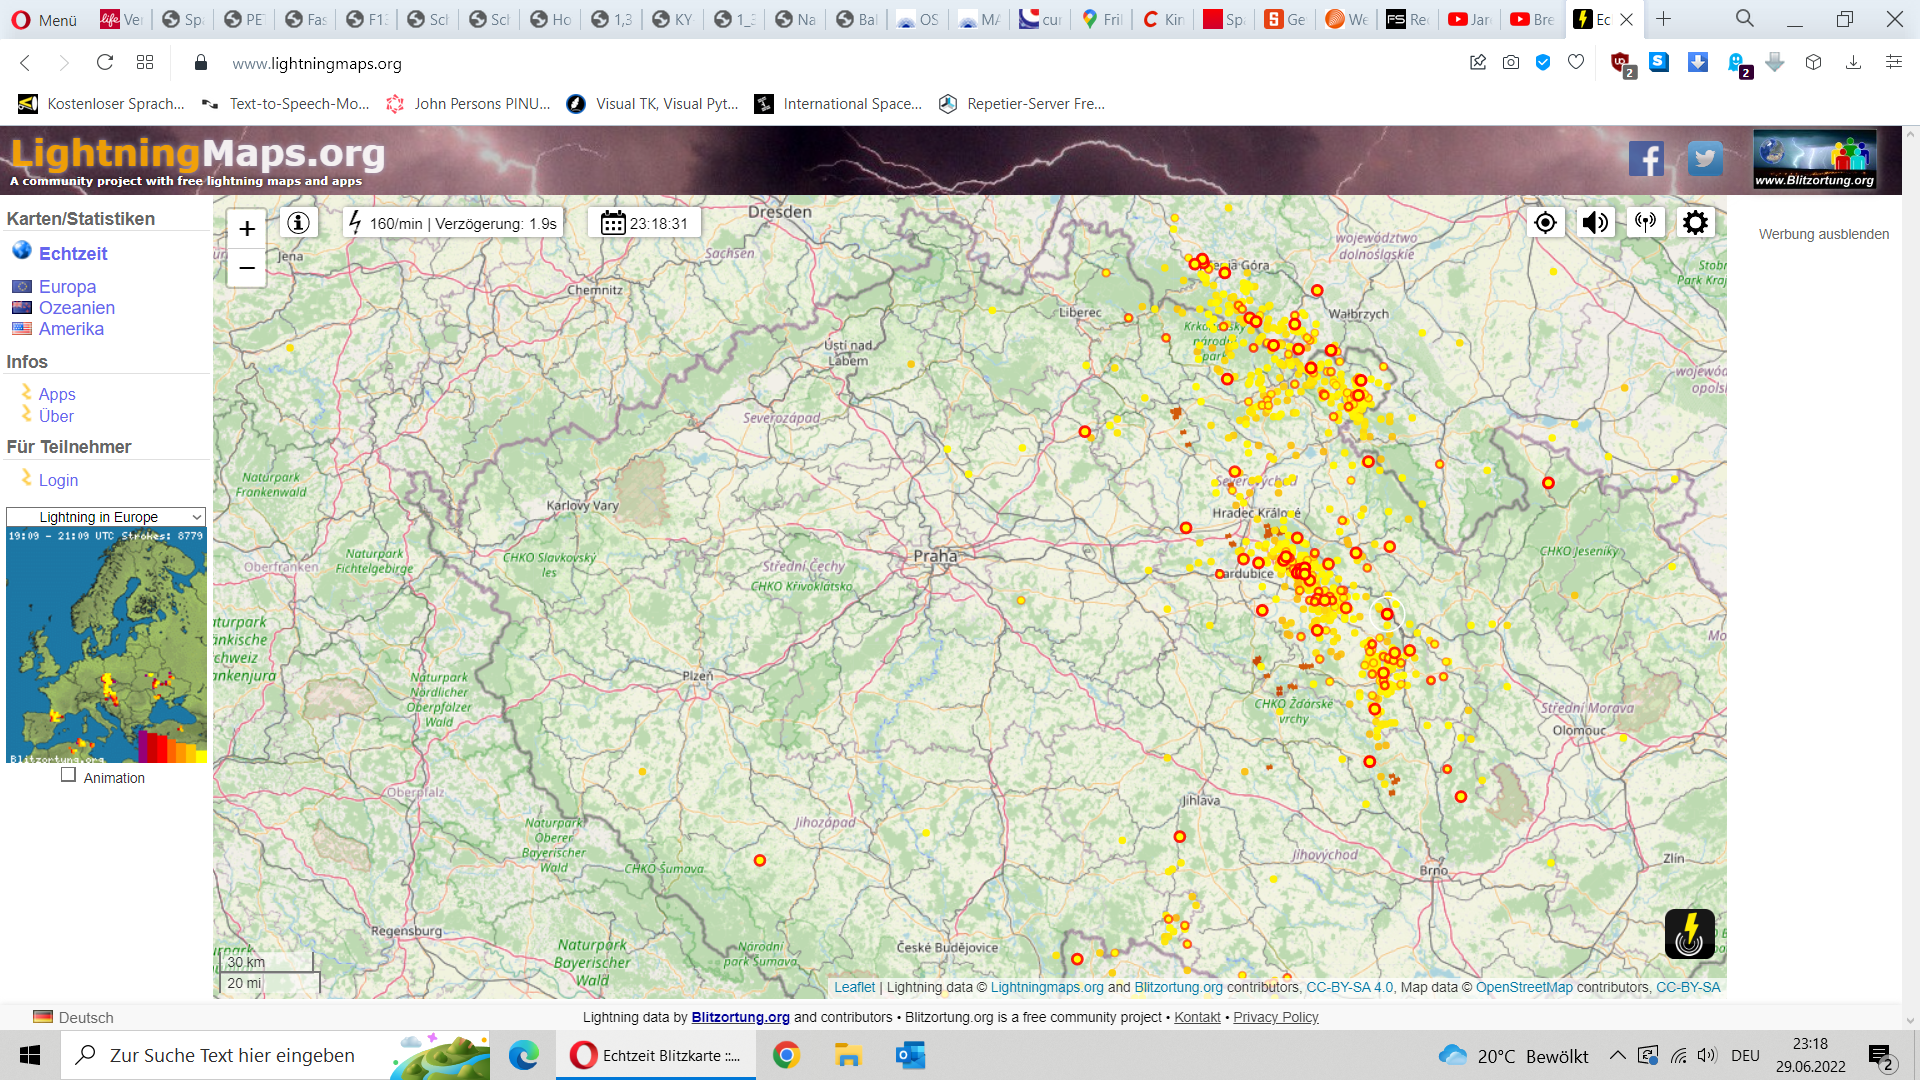Viewport: 1920px width, 1080px height.
Task: Click the address bar URL field
Action: point(820,63)
